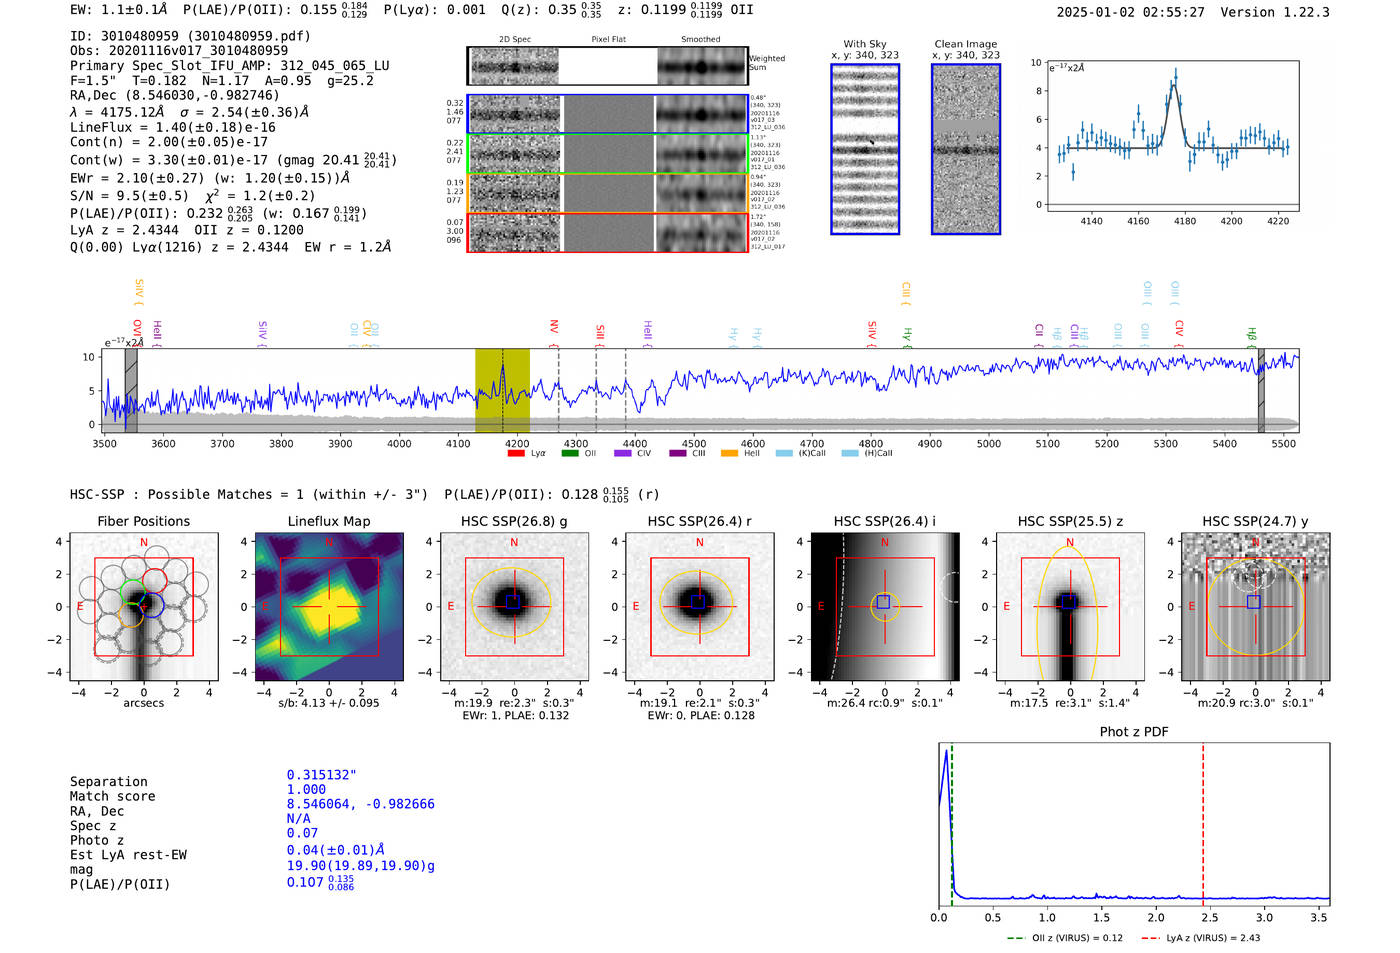Viewport: 1400px width, 953px height.
Task: Open the emission line fit plot
Action: 1172,137
